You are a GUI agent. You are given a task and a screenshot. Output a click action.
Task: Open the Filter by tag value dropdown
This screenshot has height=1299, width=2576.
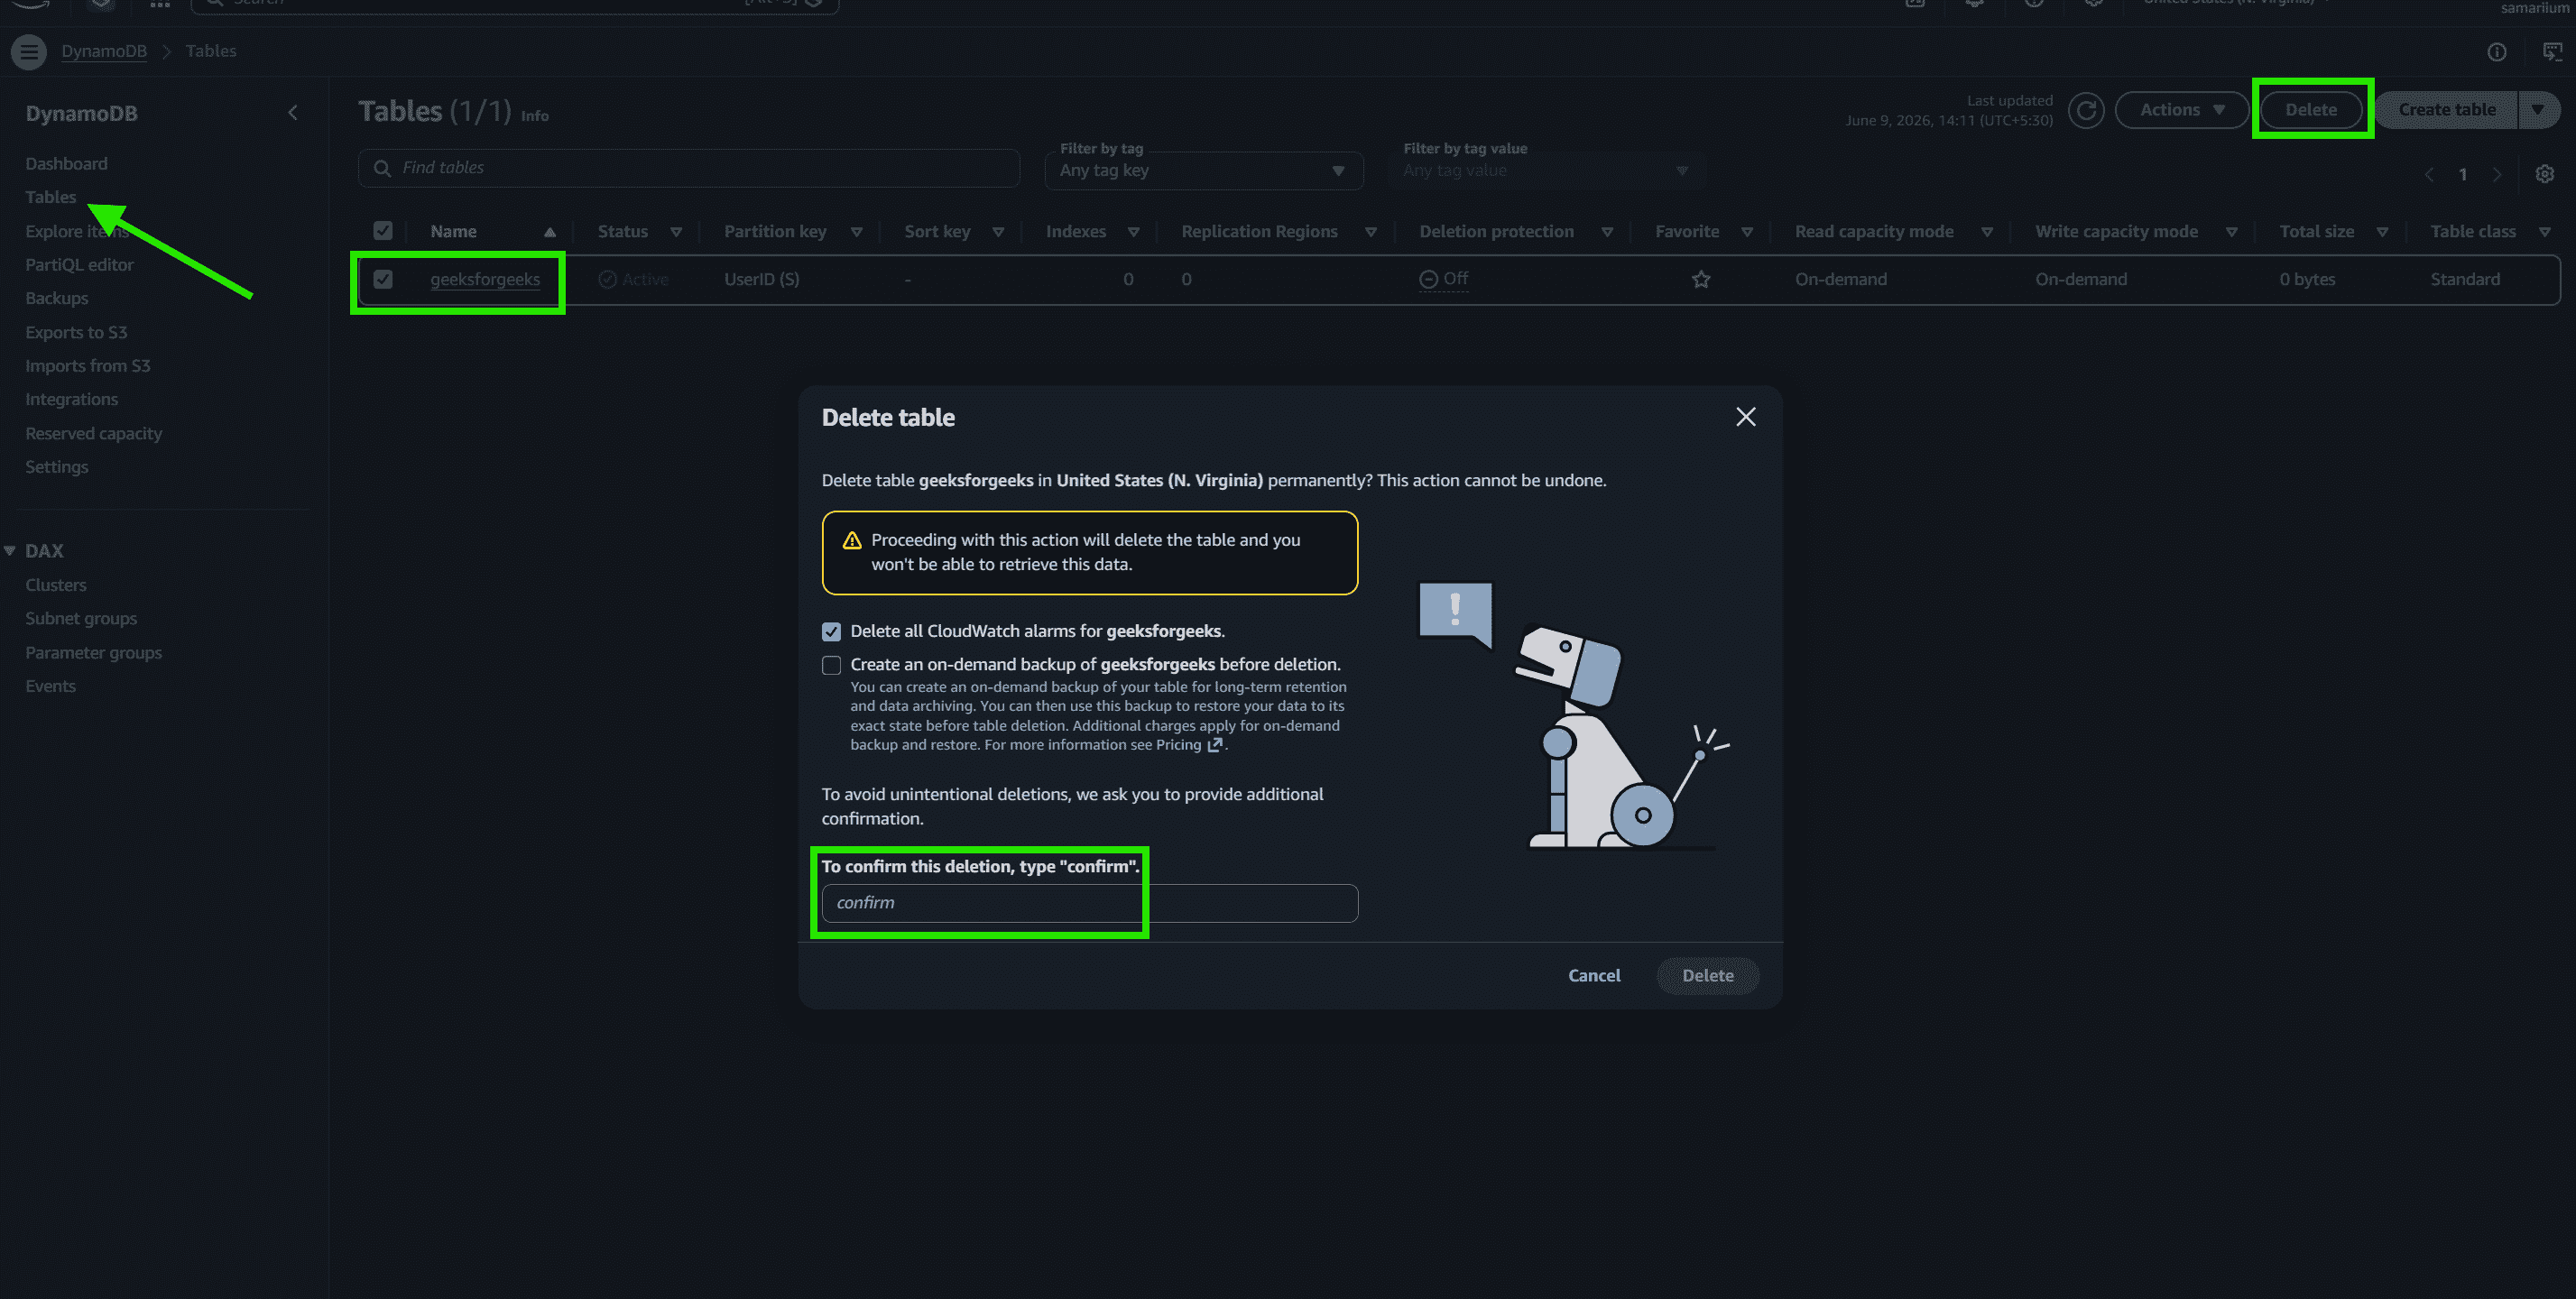click(x=1546, y=171)
